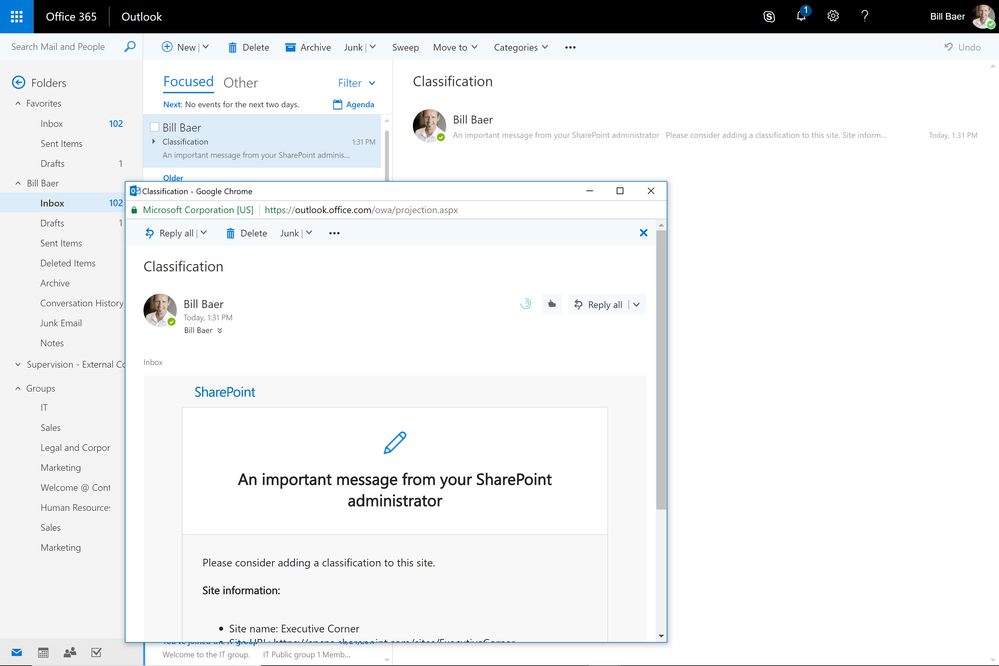
Task: Open help question mark icon
Action: (x=865, y=17)
